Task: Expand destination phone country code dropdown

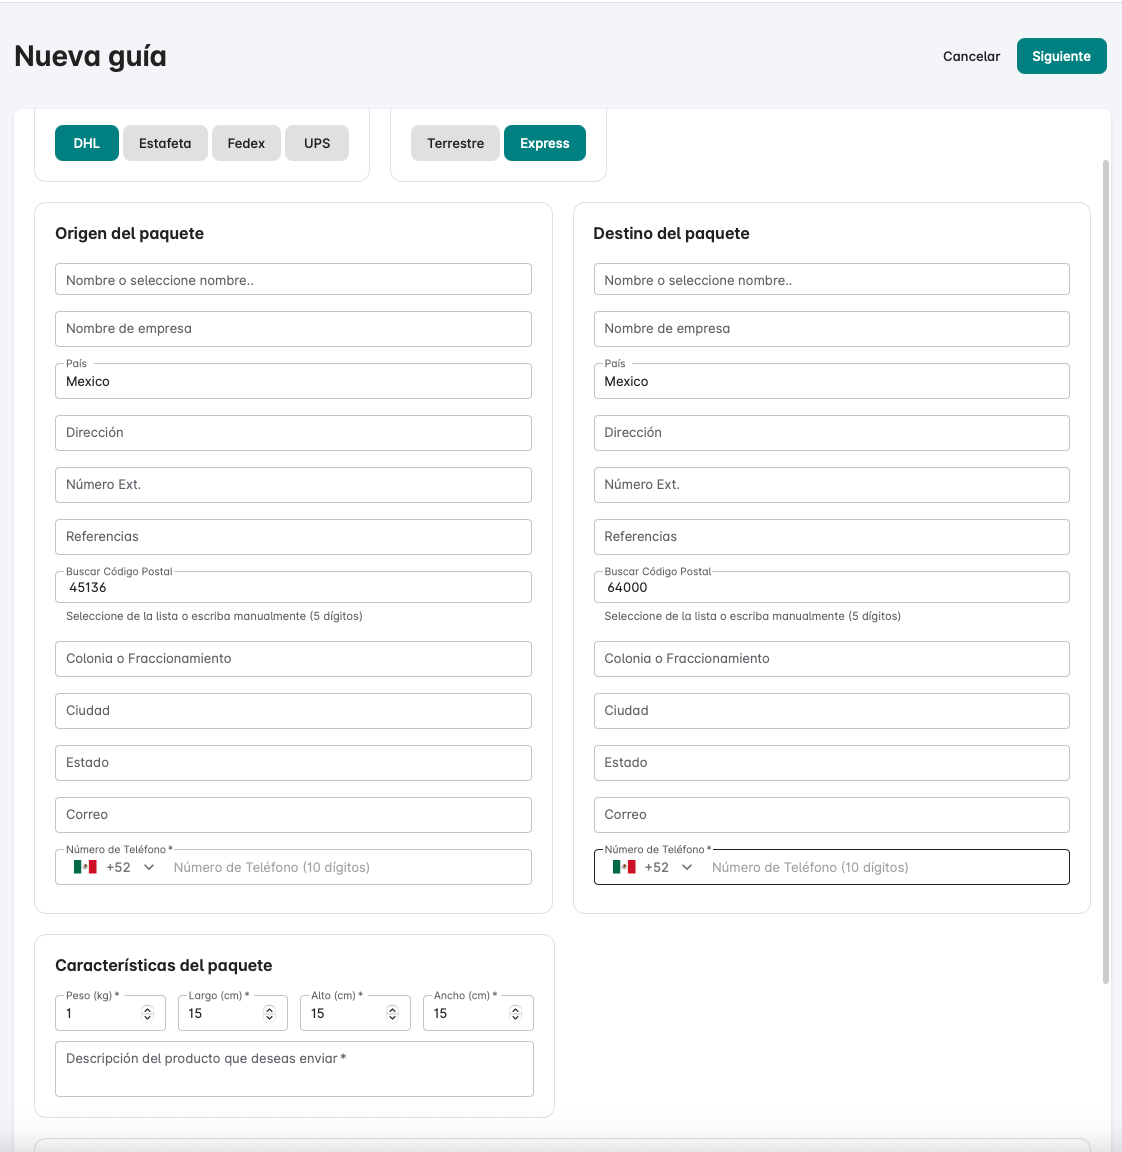Action: click(687, 867)
